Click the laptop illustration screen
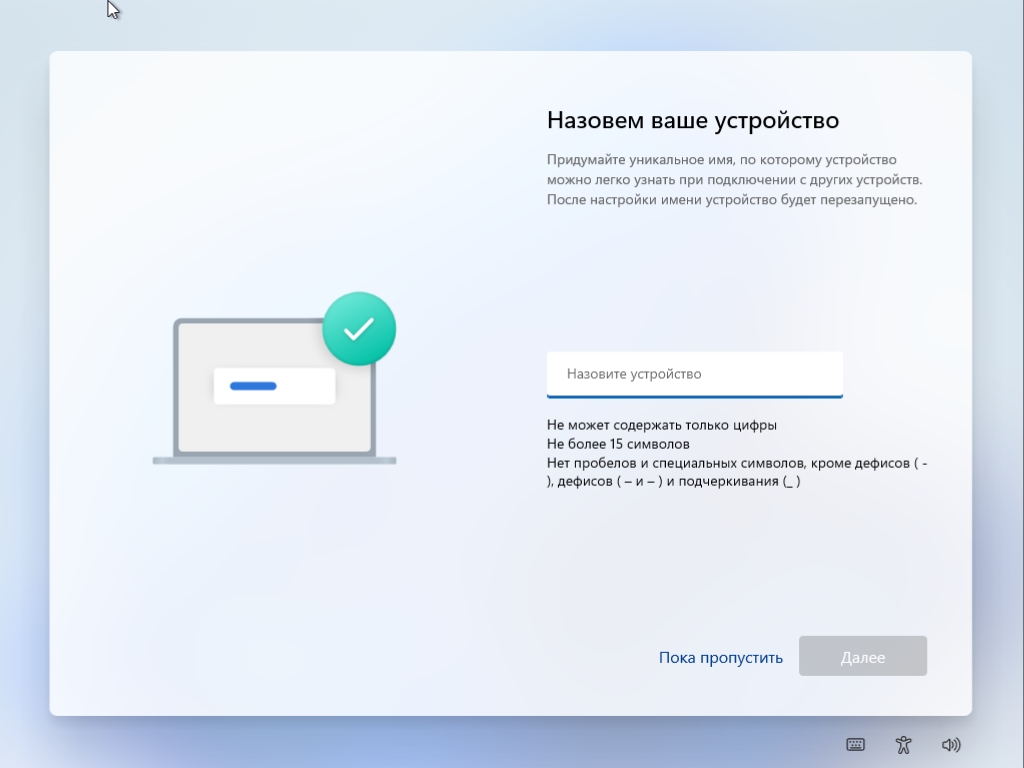Viewport: 1024px width, 768px height. point(274,387)
